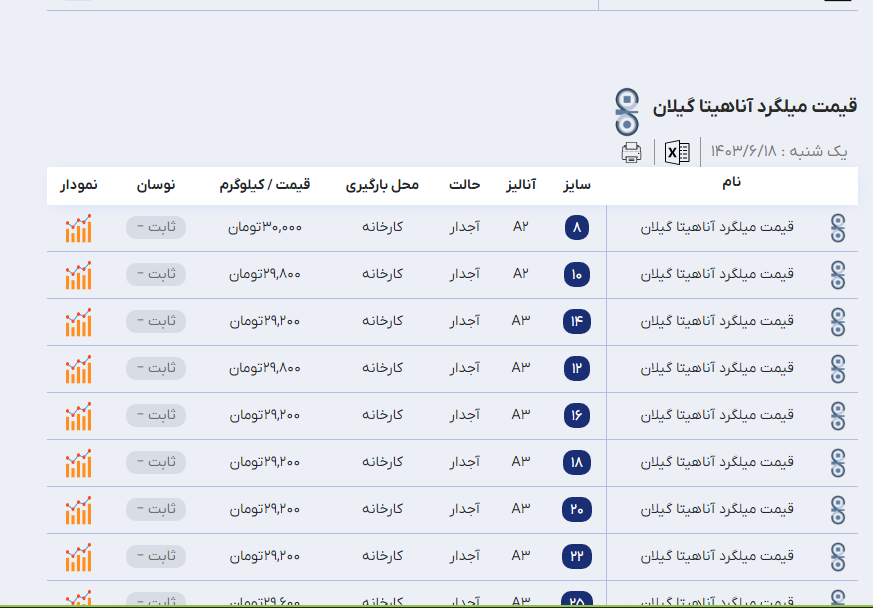873x608 pixels.
Task: Open chart icon for size 16 rebar
Action: click(78, 416)
